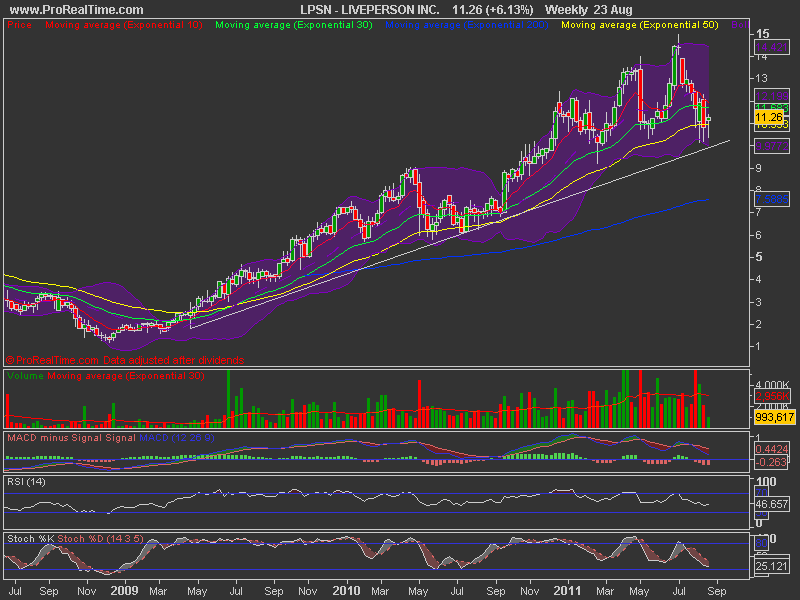Click the yellow 993,617 volume tag
The width and height of the screenshot is (800, 600).
click(774, 417)
